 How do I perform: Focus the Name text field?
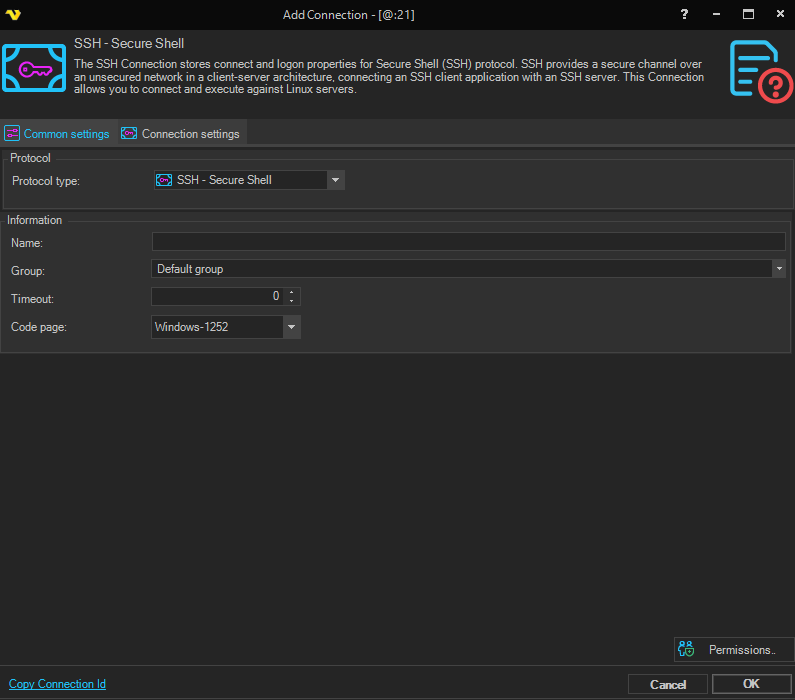tap(468, 242)
